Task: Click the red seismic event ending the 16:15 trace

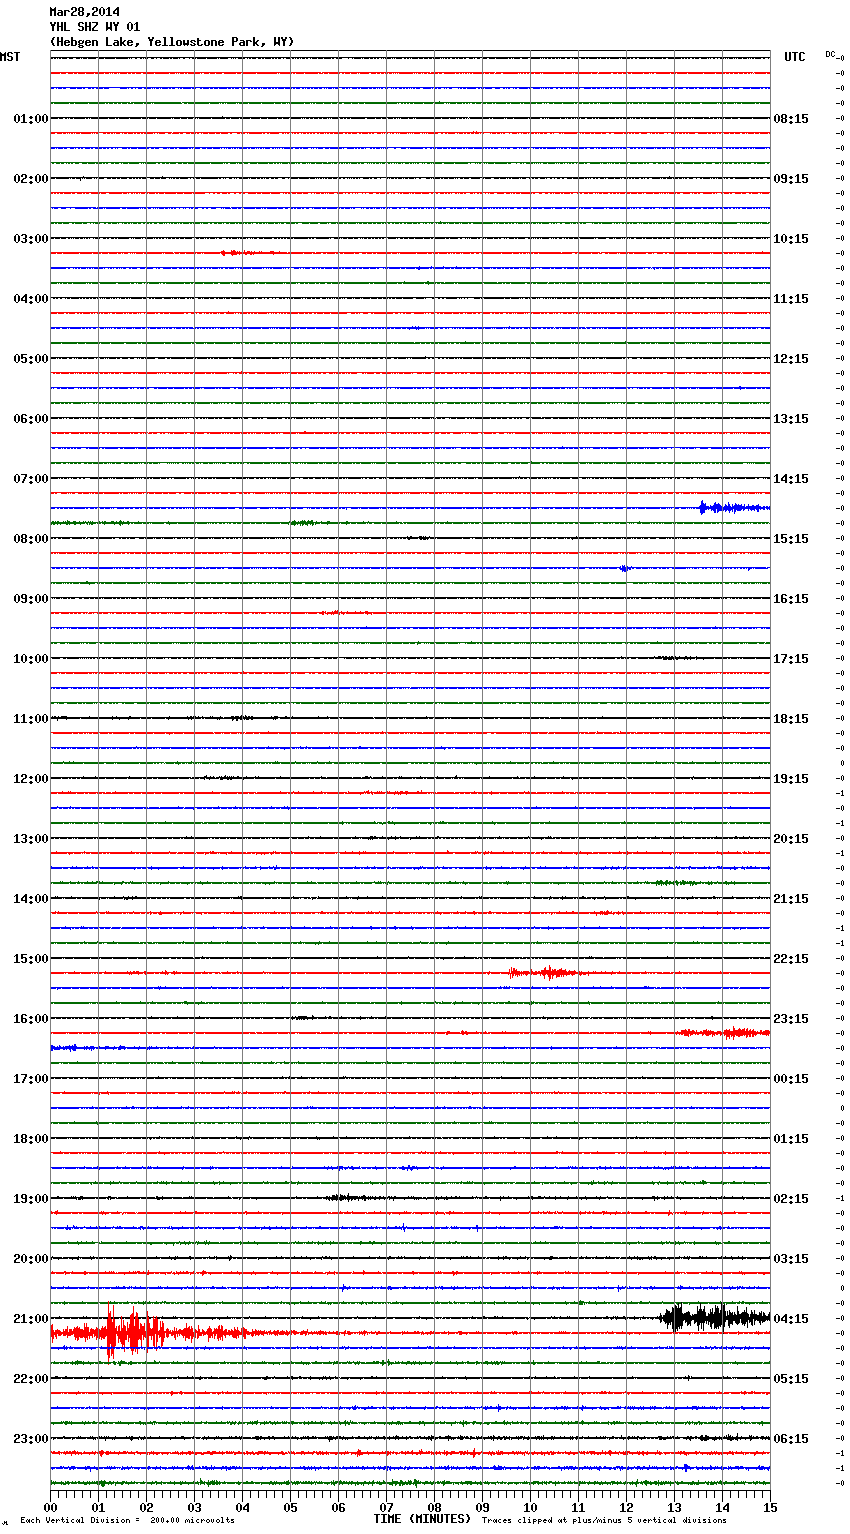Action: (x=725, y=1032)
